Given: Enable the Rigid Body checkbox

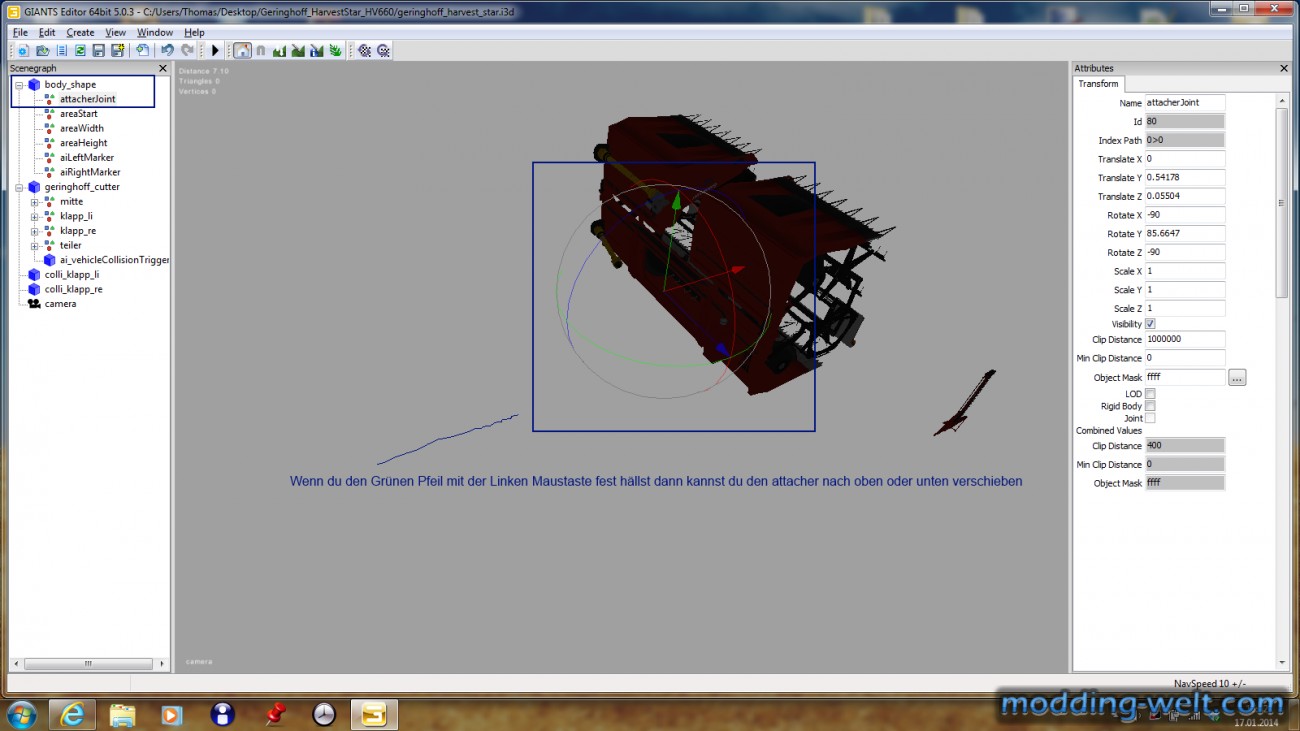Looking at the screenshot, I should (x=1150, y=406).
